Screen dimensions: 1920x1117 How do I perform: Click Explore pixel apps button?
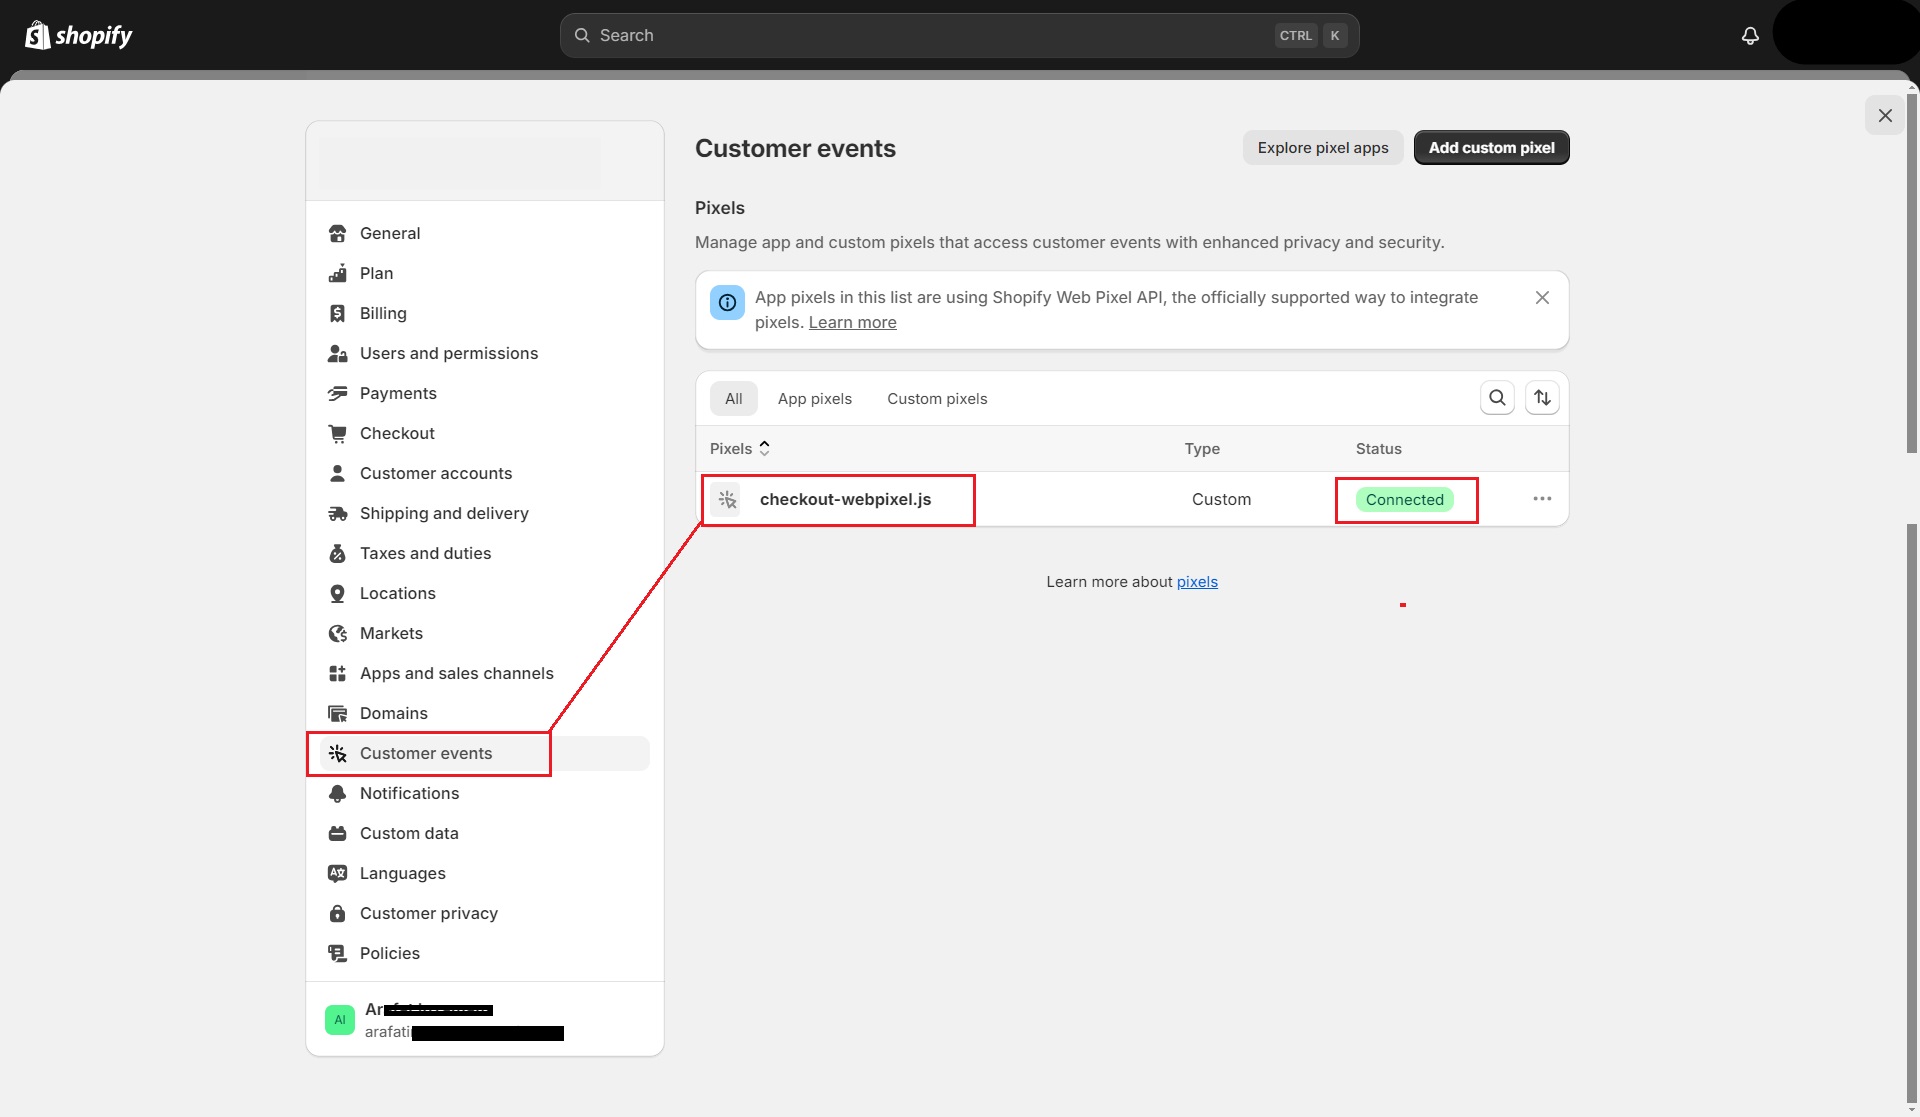pos(1323,148)
